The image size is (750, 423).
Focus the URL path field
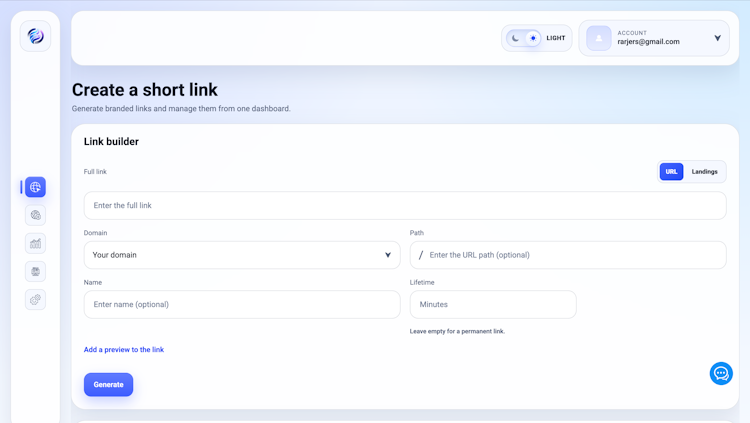point(572,255)
